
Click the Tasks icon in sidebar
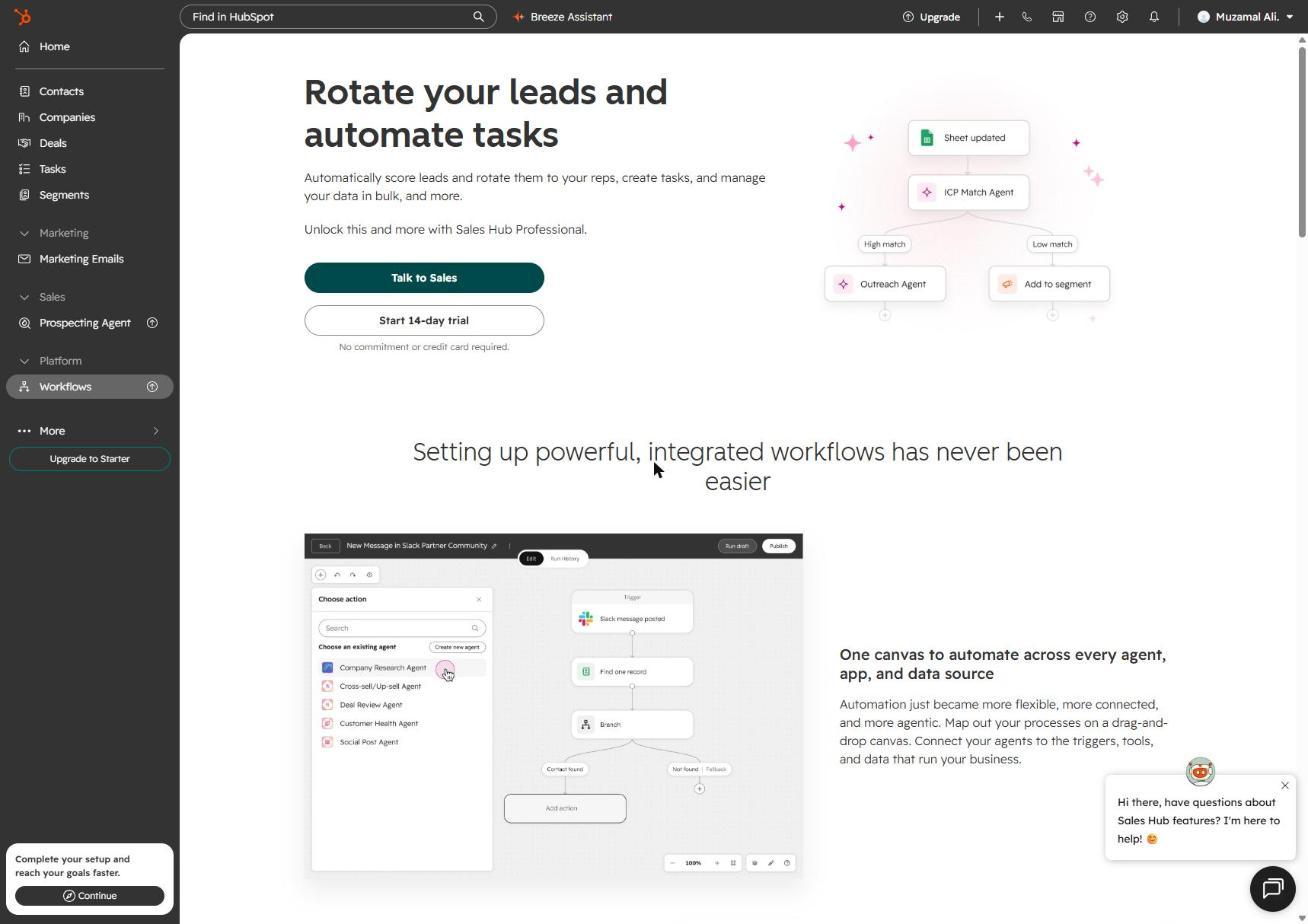[25, 169]
